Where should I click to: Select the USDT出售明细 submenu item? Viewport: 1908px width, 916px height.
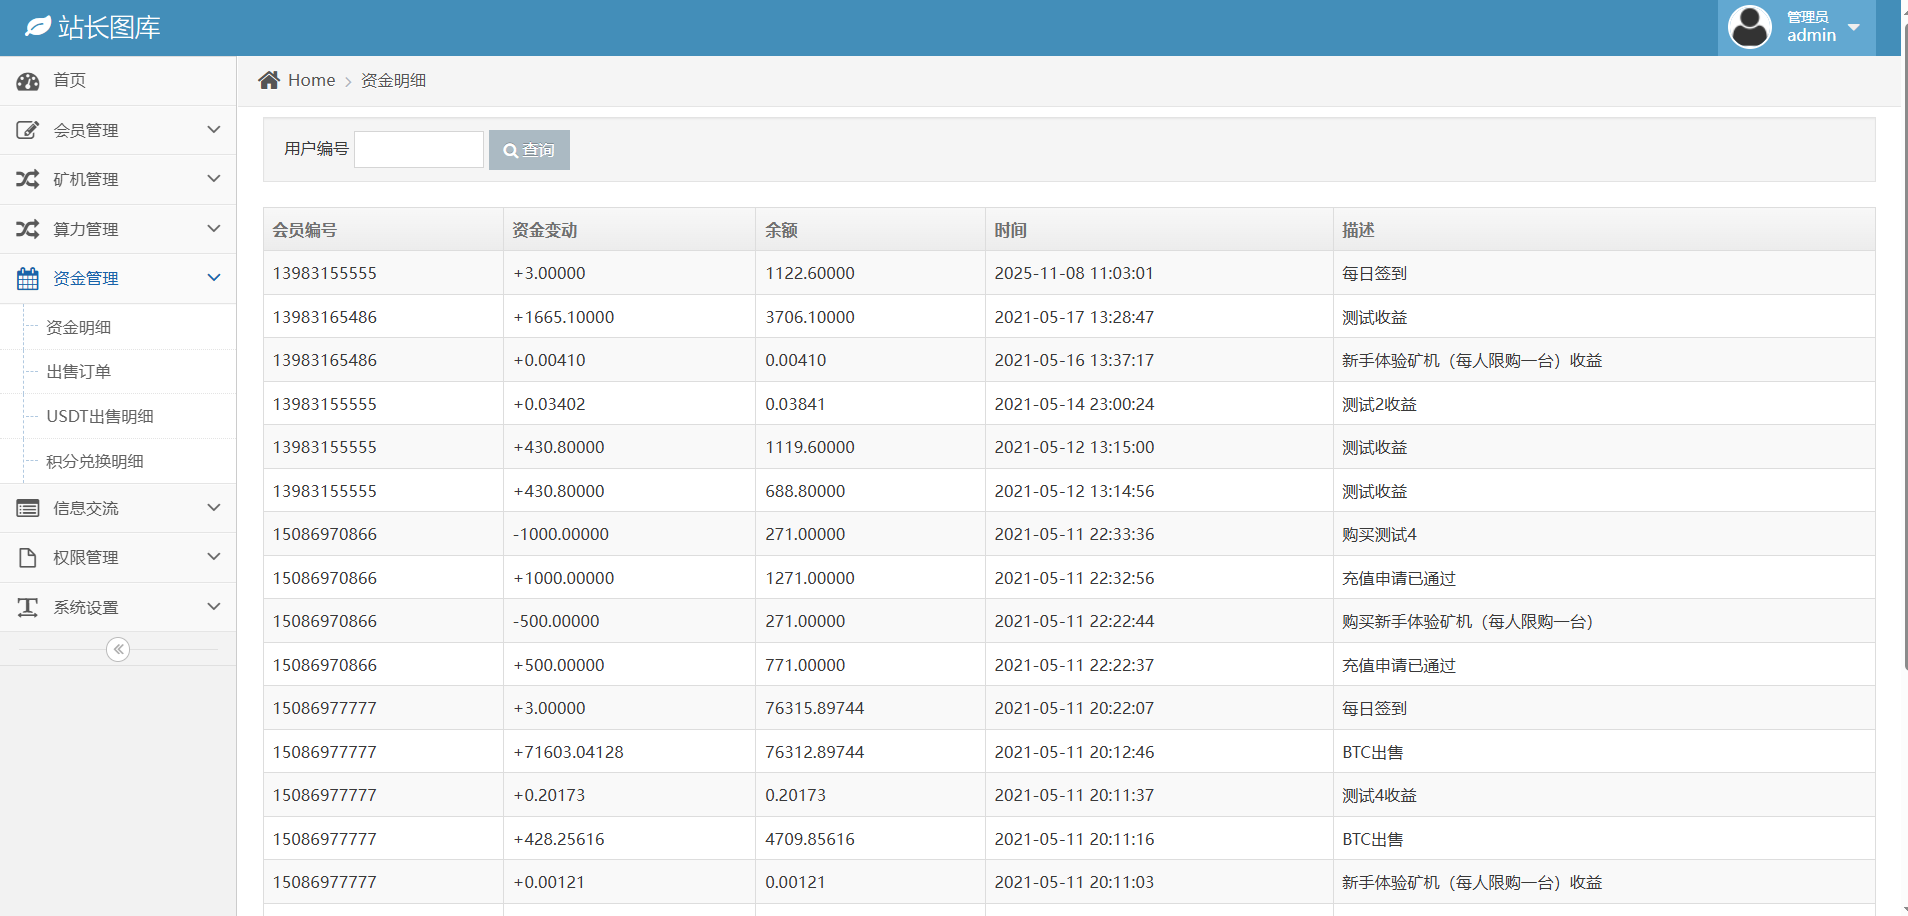(x=100, y=416)
